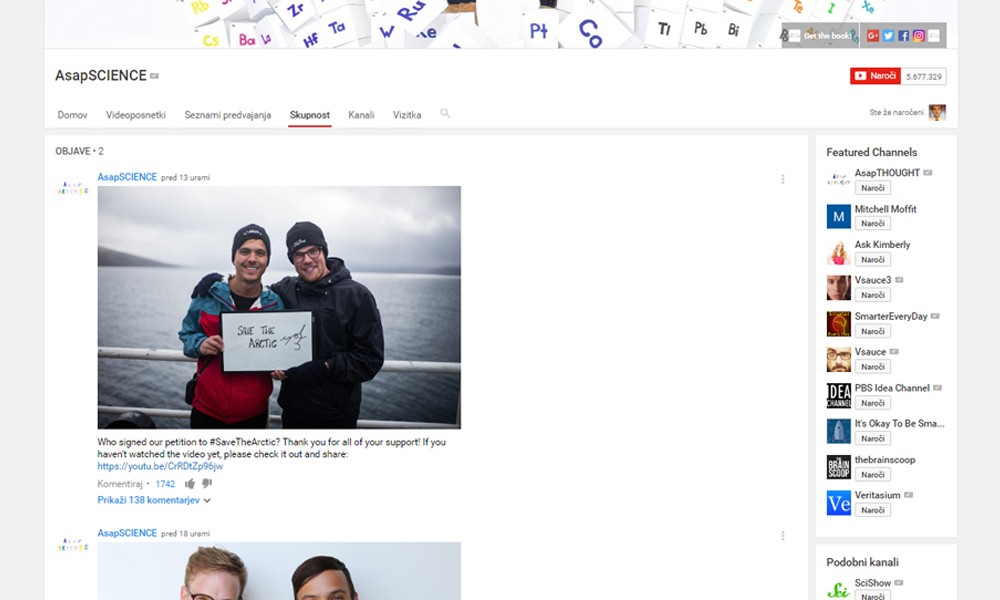Subscribe to Vsauce with Naroči
Viewport: 1000px width, 600px height.
872,367
